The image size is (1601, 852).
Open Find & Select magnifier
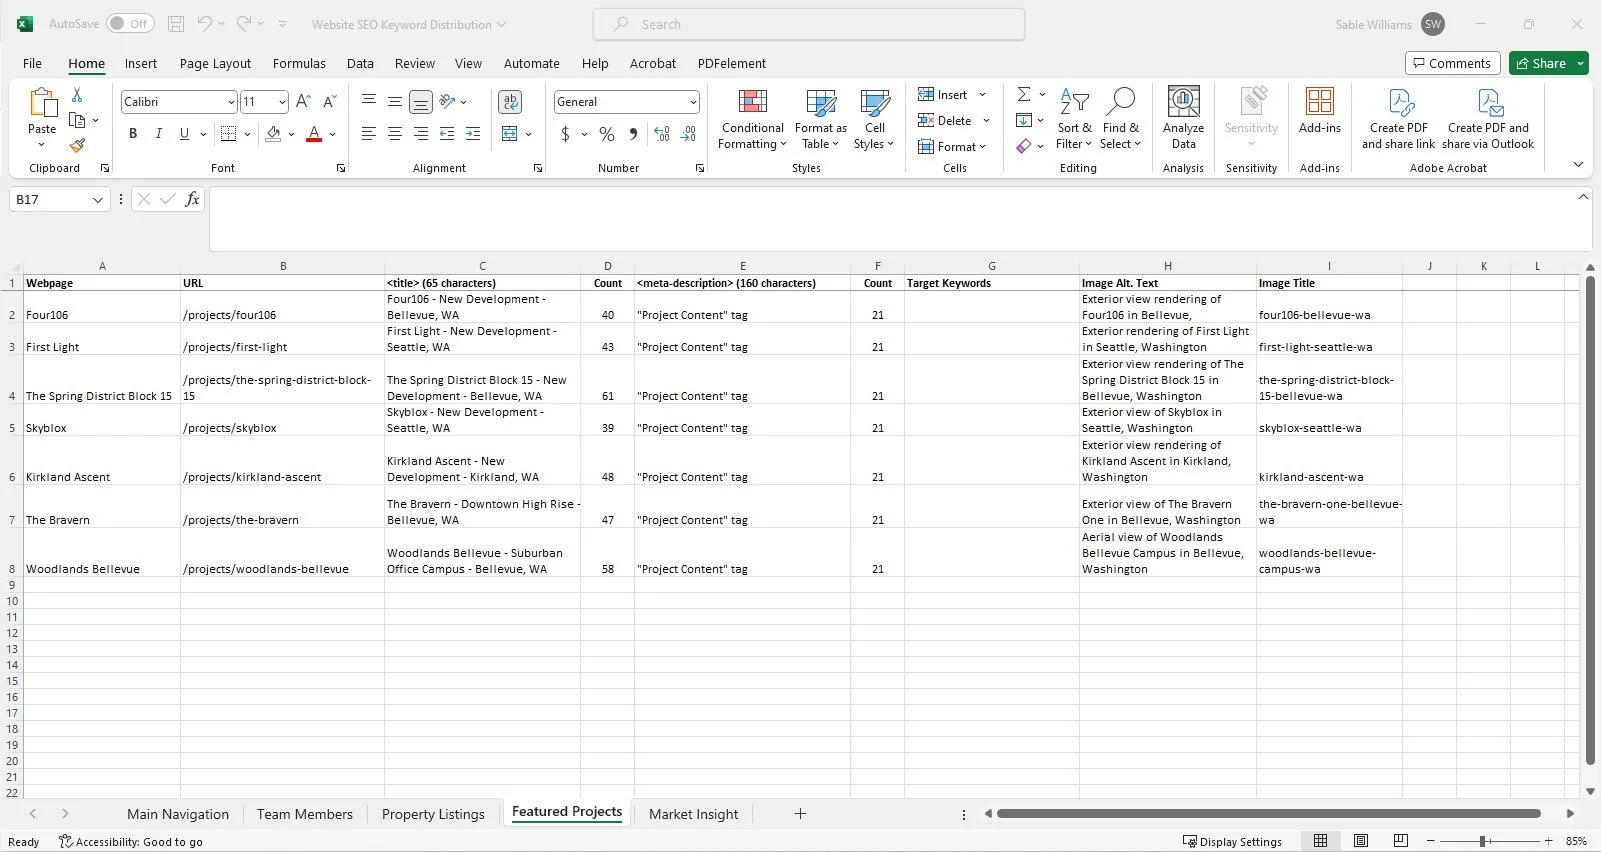(1120, 120)
